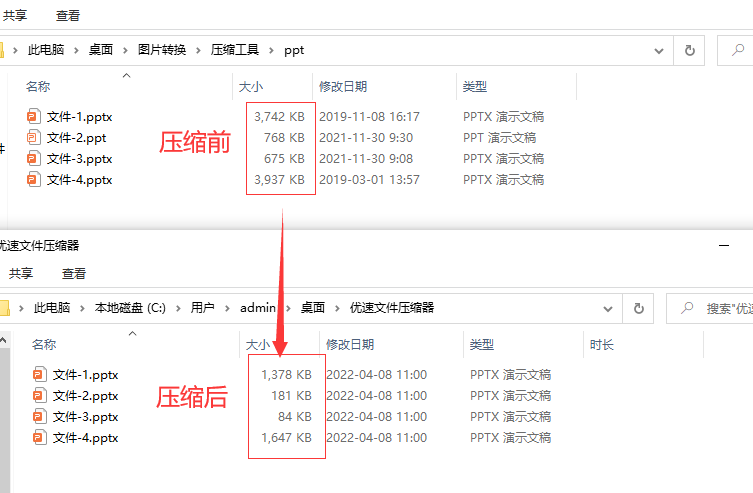Open address history dropdown in 优速文件压缩器 window
The width and height of the screenshot is (753, 493).
[x=608, y=309]
